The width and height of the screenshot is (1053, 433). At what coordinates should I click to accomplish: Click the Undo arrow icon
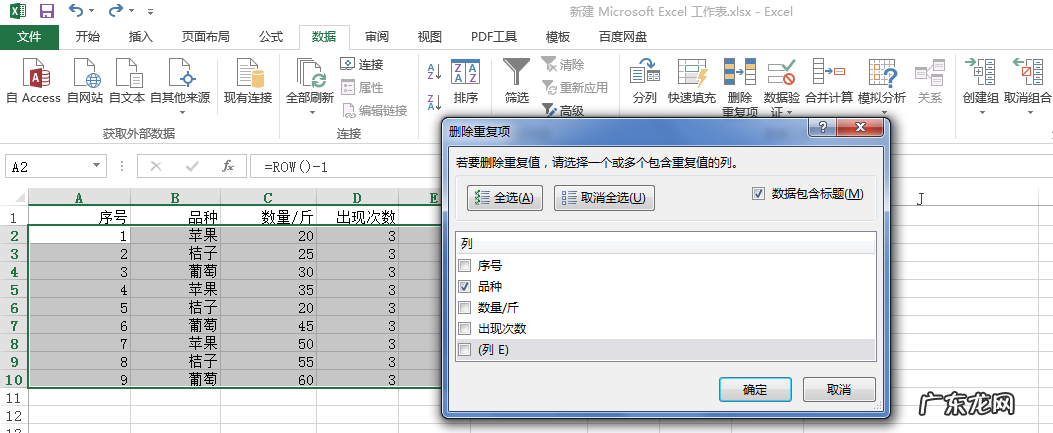point(77,11)
